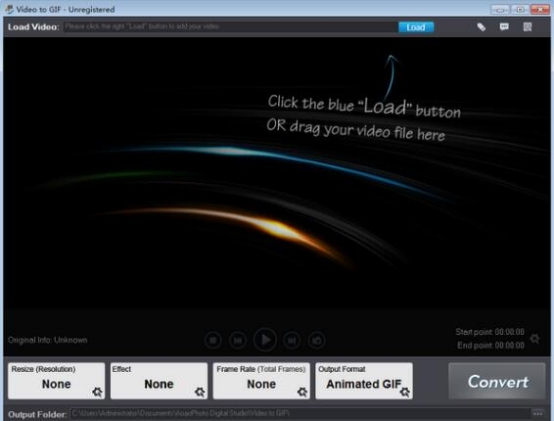This screenshot has width=554, height=421.
Task: Click the Stop playback button
Action: pos(213,340)
